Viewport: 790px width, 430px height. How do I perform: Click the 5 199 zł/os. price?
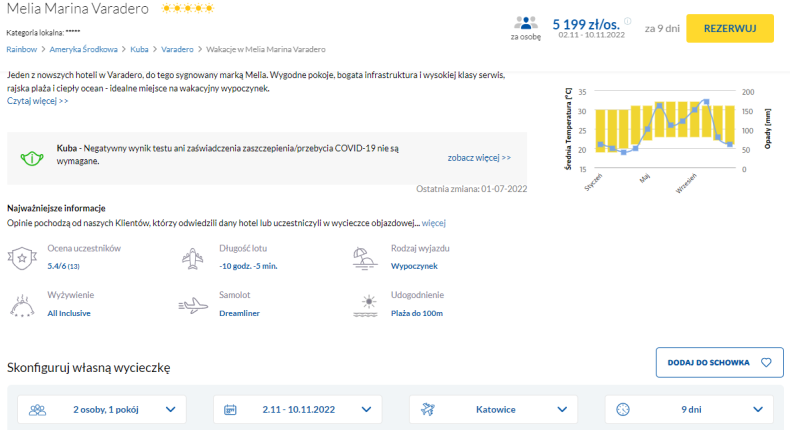pos(586,24)
